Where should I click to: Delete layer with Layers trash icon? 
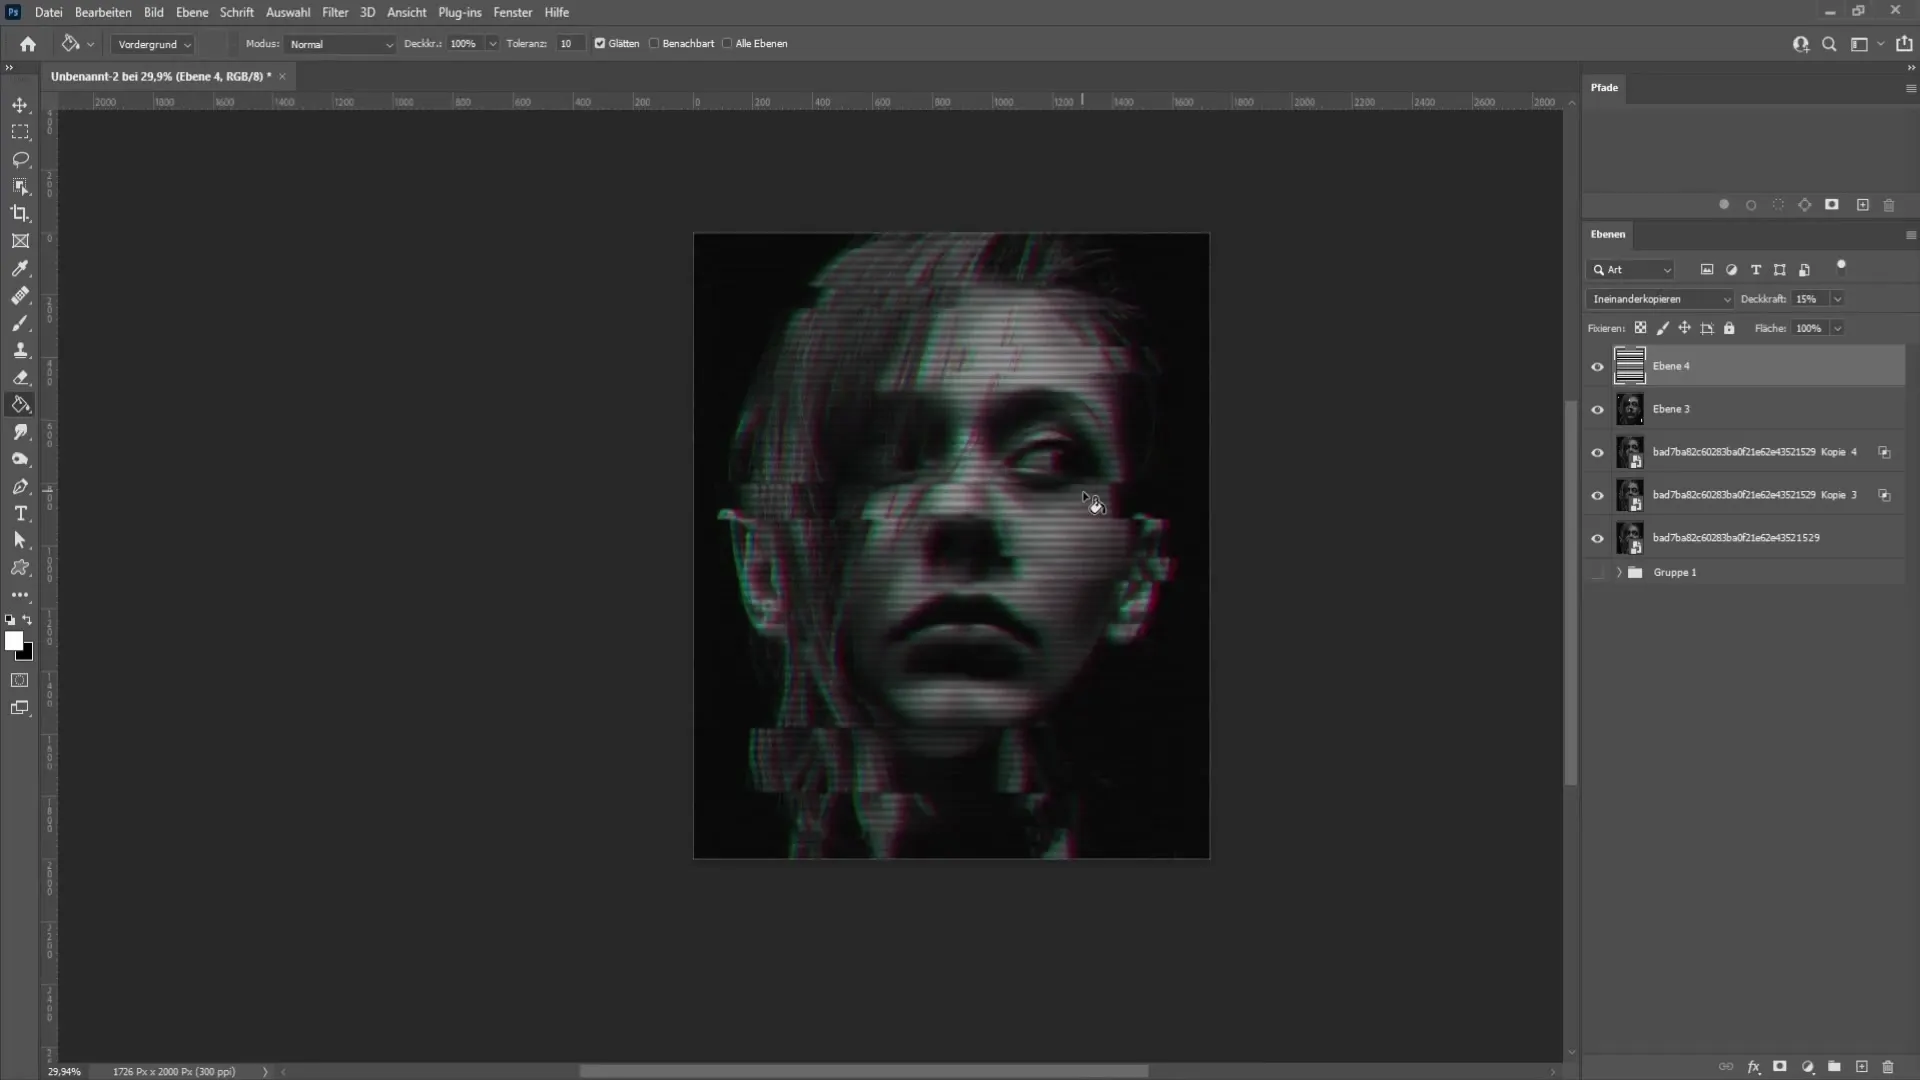point(1888,1067)
